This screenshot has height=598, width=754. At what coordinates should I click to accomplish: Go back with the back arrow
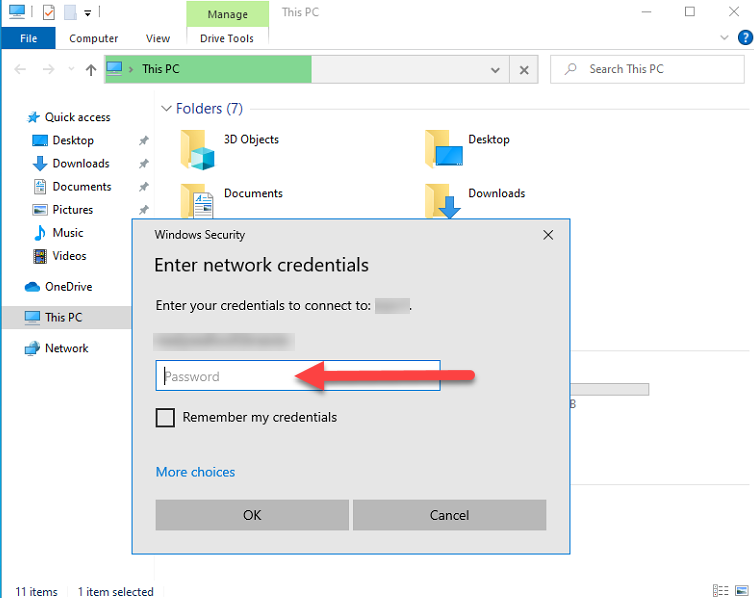(20, 70)
